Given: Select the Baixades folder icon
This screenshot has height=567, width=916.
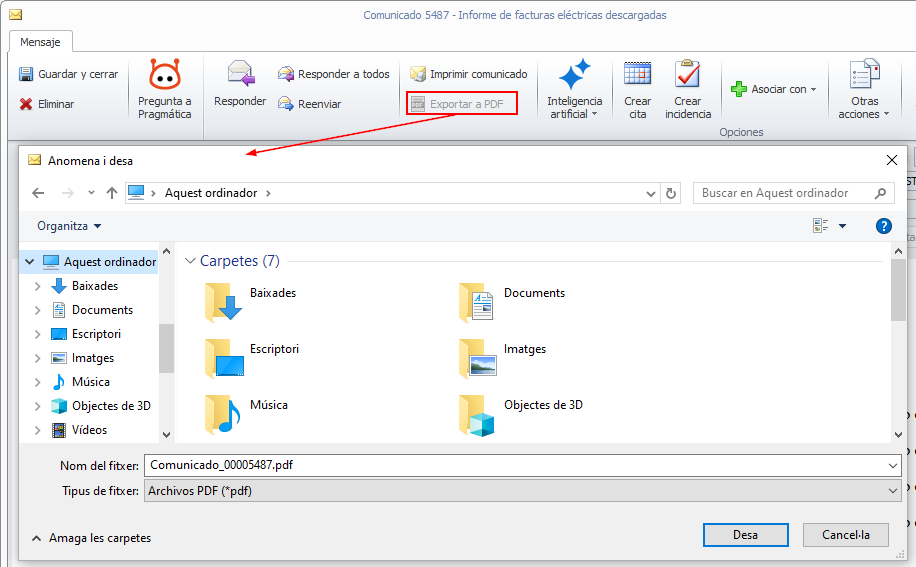Looking at the screenshot, I should pyautogui.click(x=223, y=301).
